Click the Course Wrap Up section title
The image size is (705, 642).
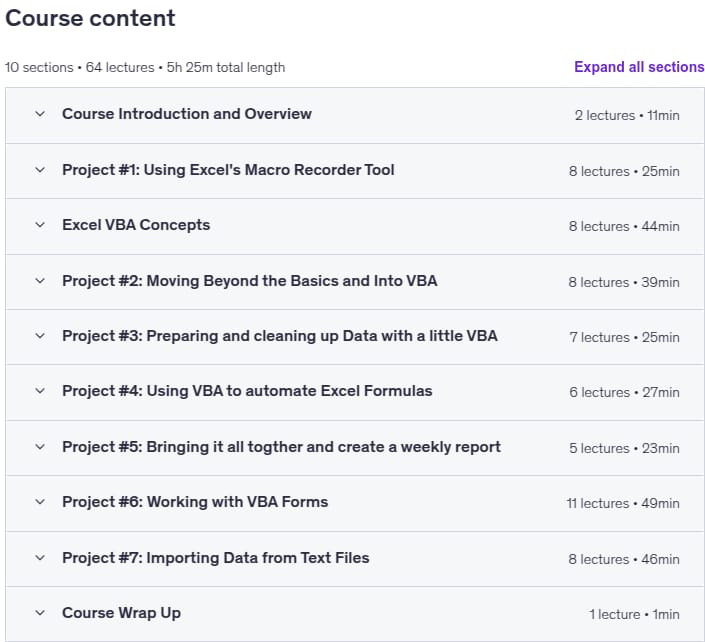click(x=121, y=613)
